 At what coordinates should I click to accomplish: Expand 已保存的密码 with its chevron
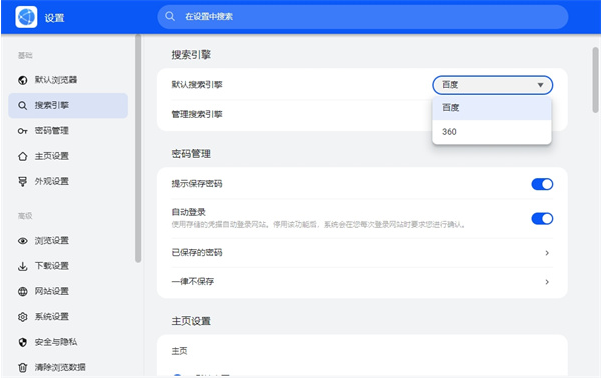547,253
